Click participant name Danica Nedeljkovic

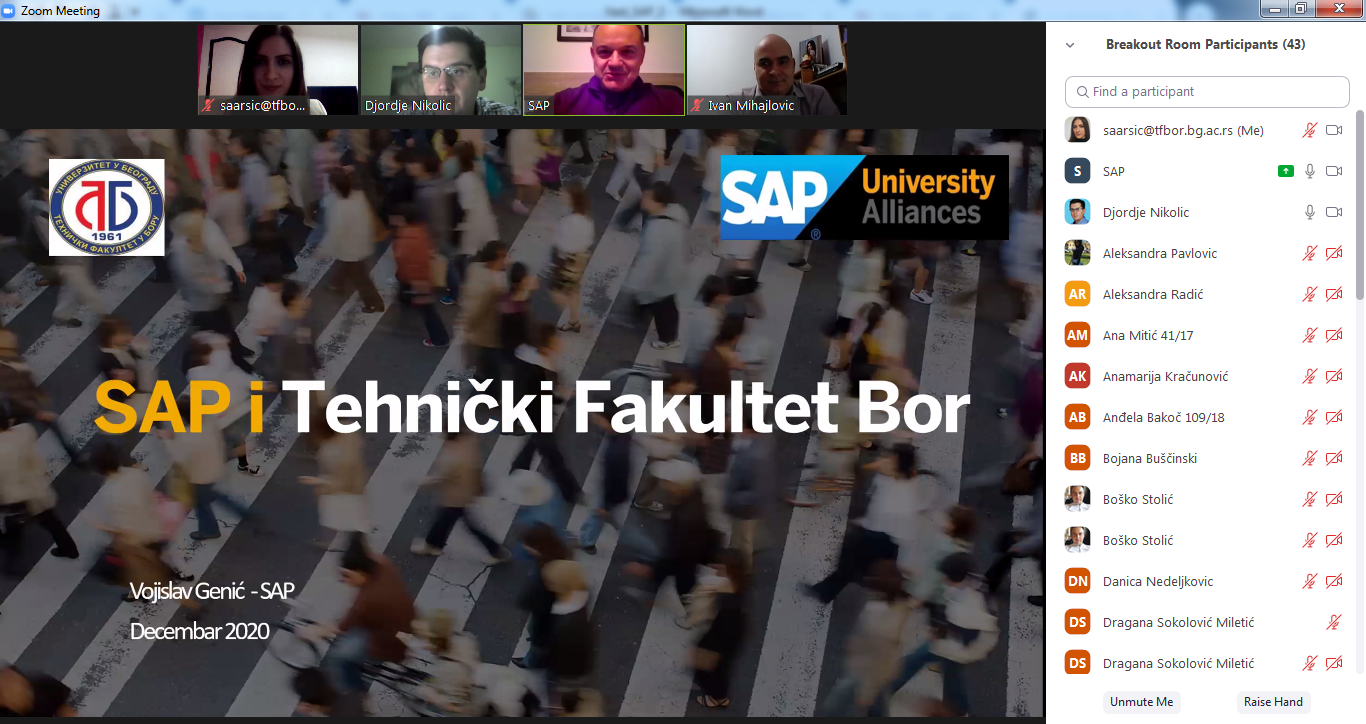[1159, 581]
